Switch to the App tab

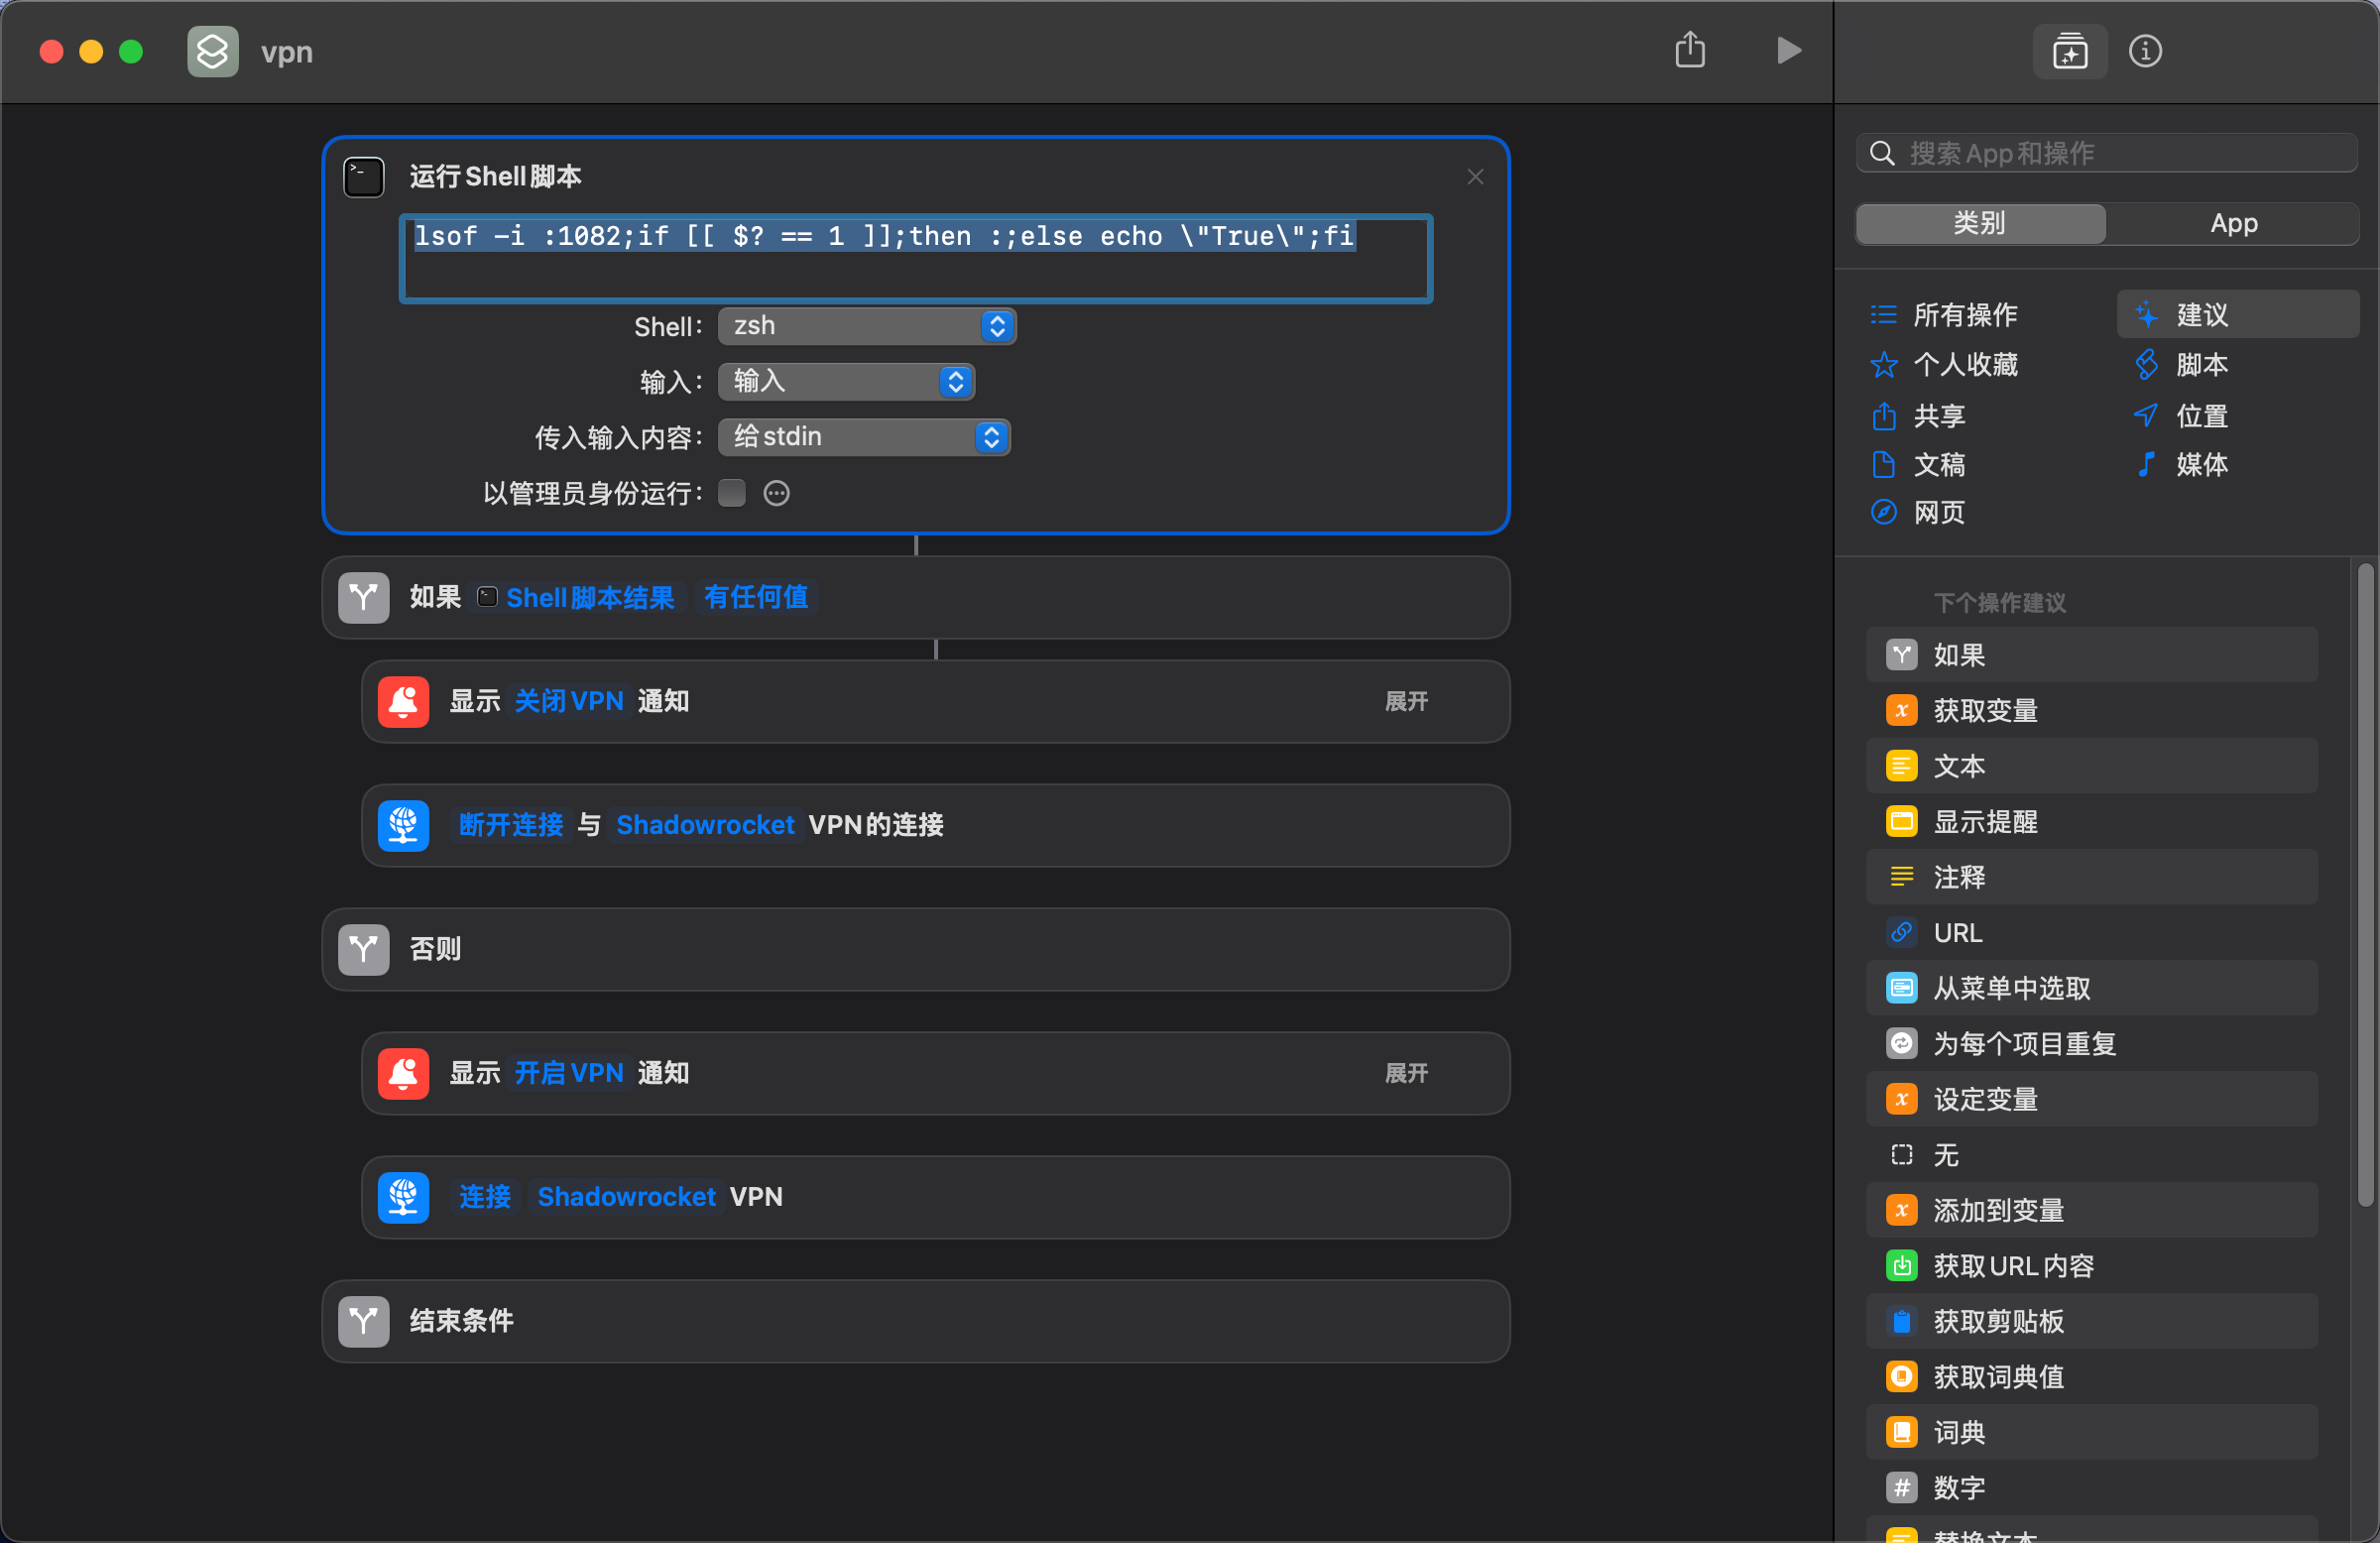(x=2233, y=223)
